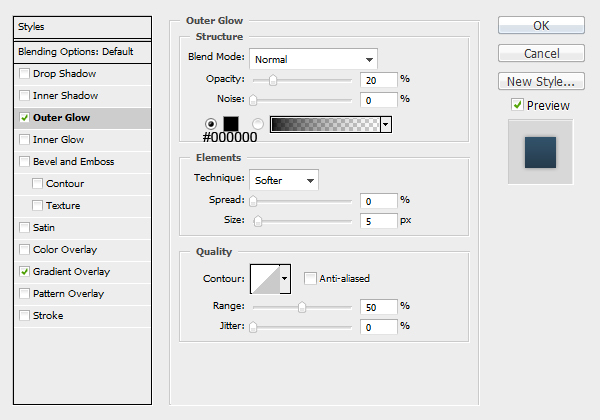Image resolution: width=600 pixels, height=420 pixels.
Task: Enable the Drop Shadow checkbox
Action: [x=24, y=73]
